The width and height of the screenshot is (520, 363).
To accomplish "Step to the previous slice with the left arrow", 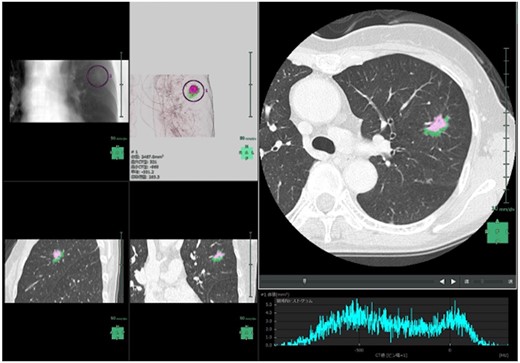I will (x=442, y=282).
